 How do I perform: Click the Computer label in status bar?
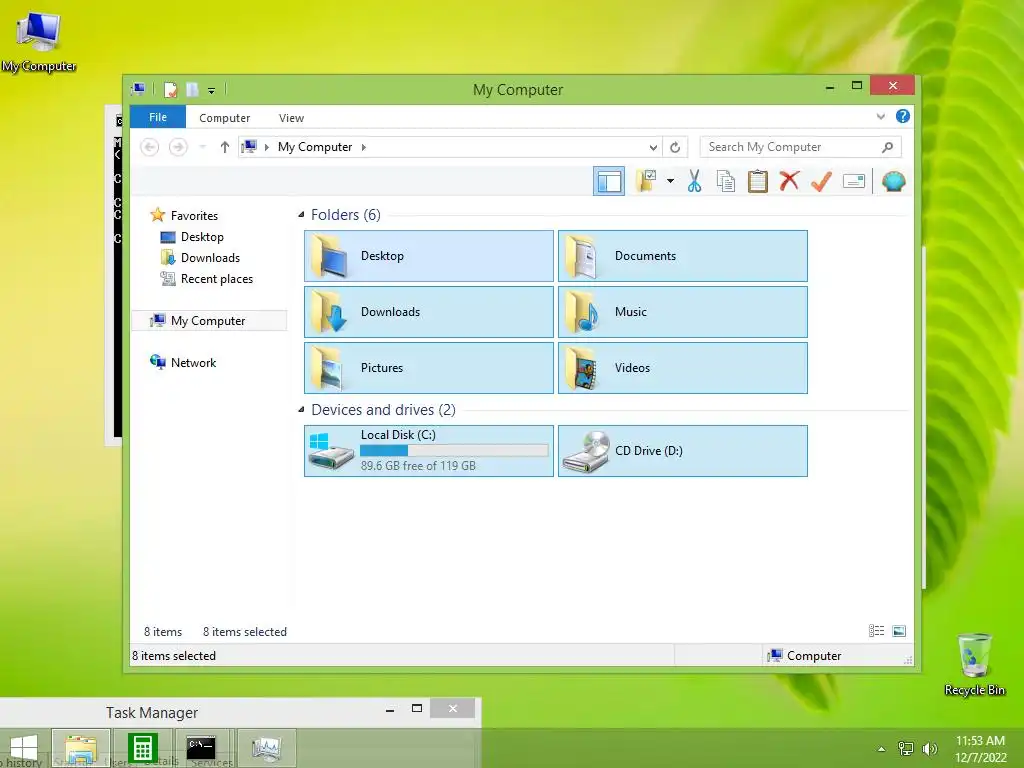tap(814, 656)
